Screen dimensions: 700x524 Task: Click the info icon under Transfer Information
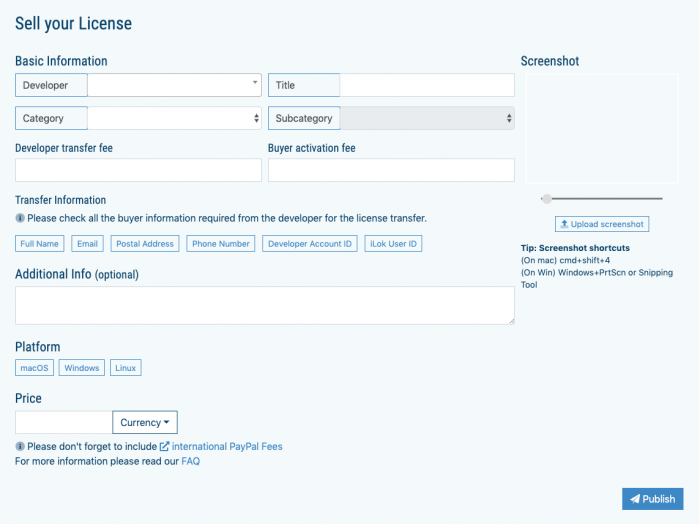pos(20,218)
